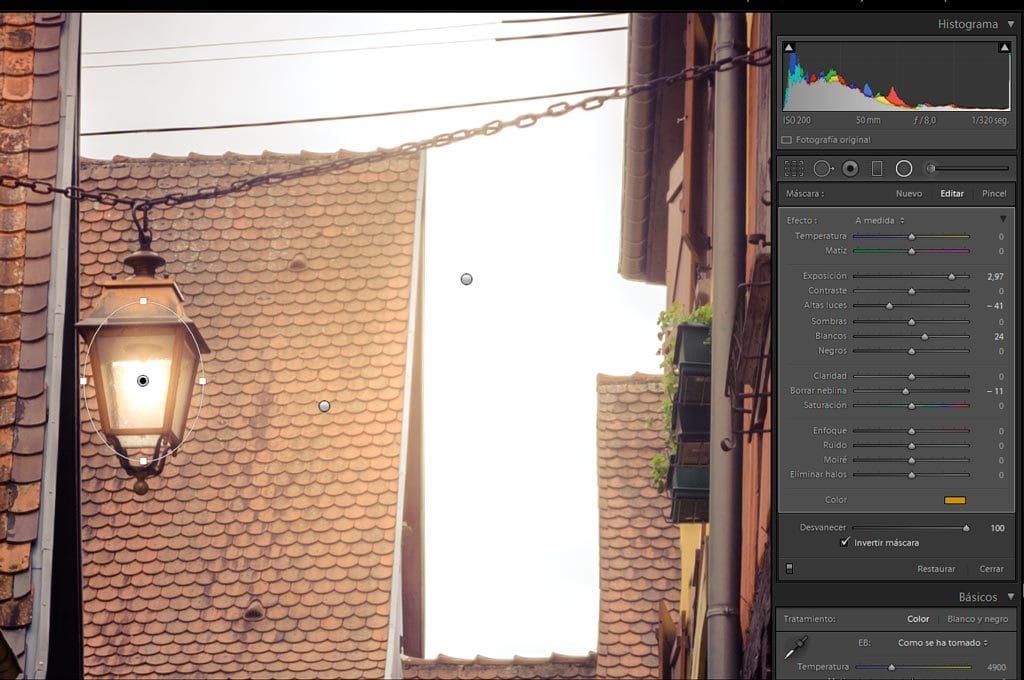
Task: Switch mask mode to Editar
Action: point(952,193)
